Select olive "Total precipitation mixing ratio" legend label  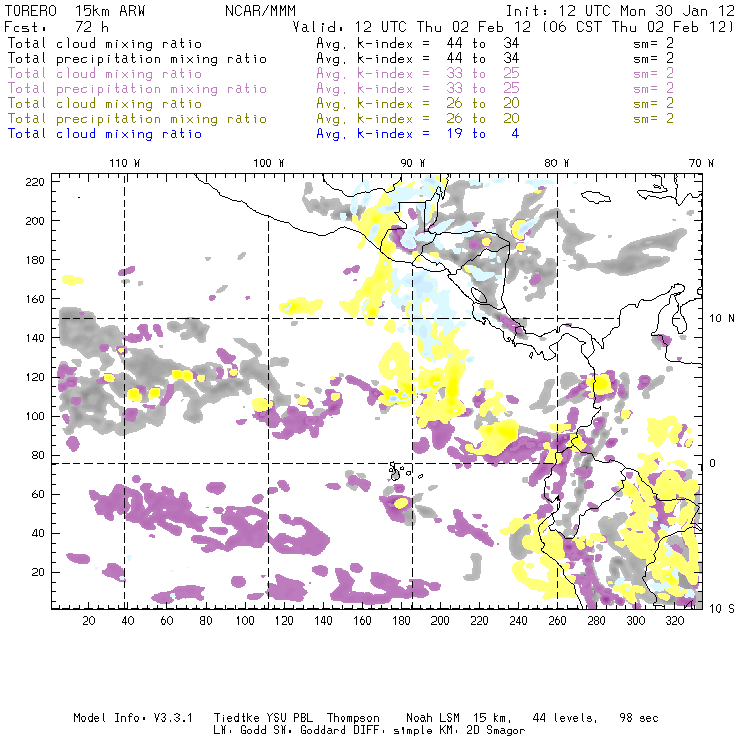coord(137,118)
